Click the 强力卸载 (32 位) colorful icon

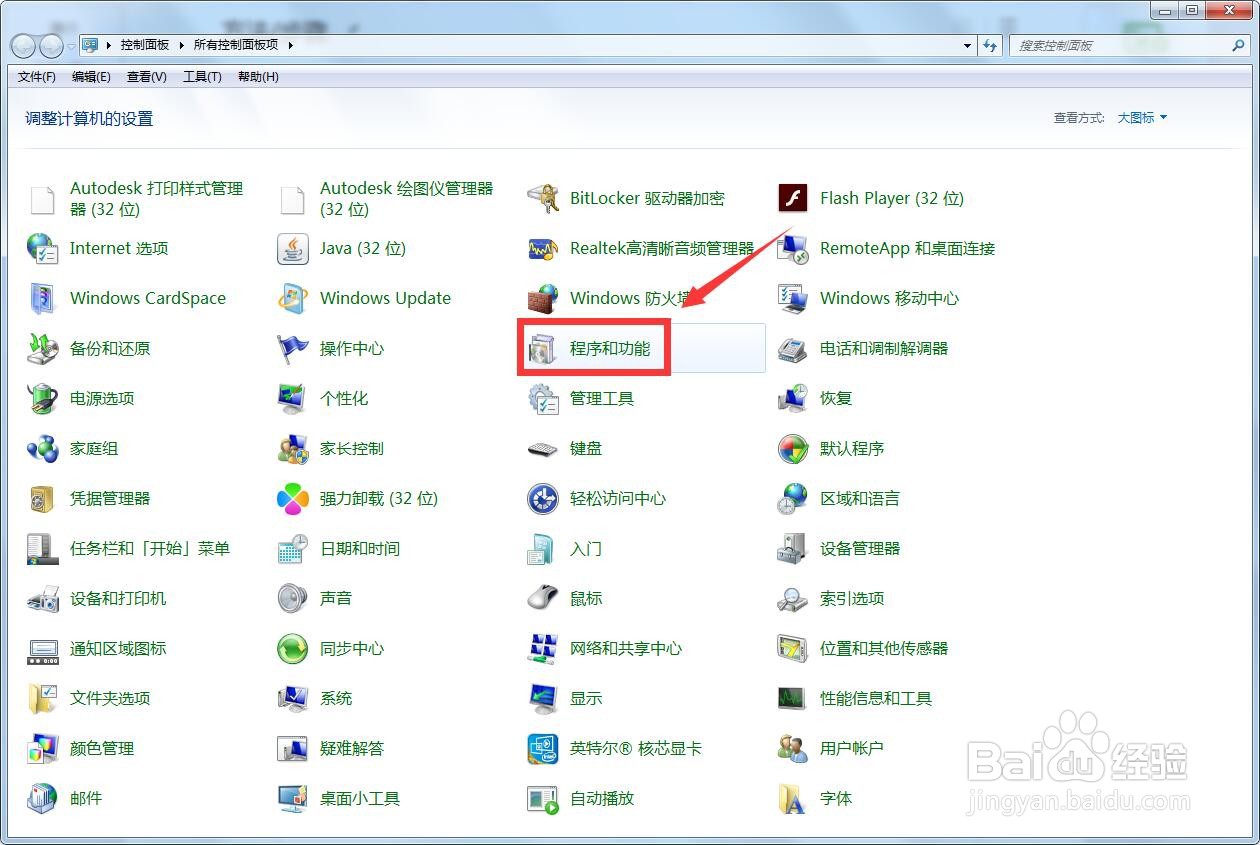[x=293, y=498]
